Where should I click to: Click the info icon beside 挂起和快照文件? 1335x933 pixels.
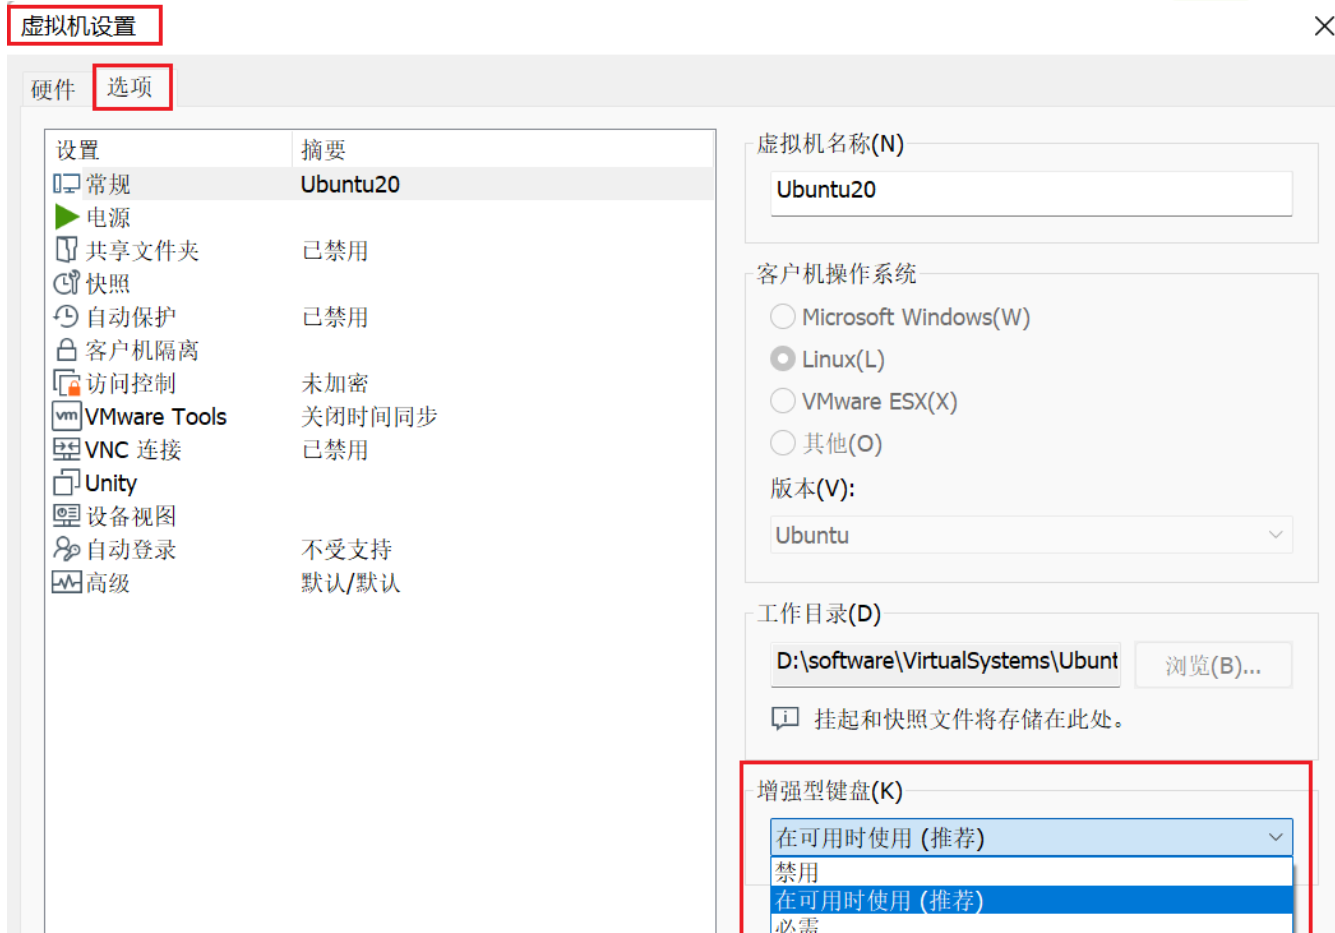[x=785, y=718]
